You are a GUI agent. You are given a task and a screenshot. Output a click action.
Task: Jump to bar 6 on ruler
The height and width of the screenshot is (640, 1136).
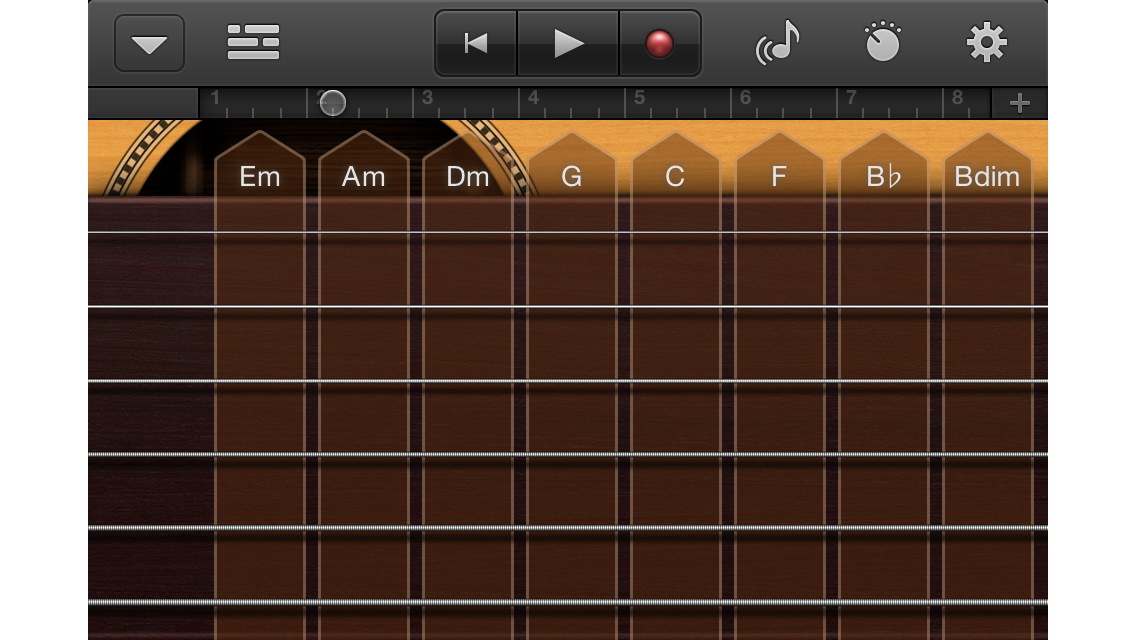[x=745, y=97]
